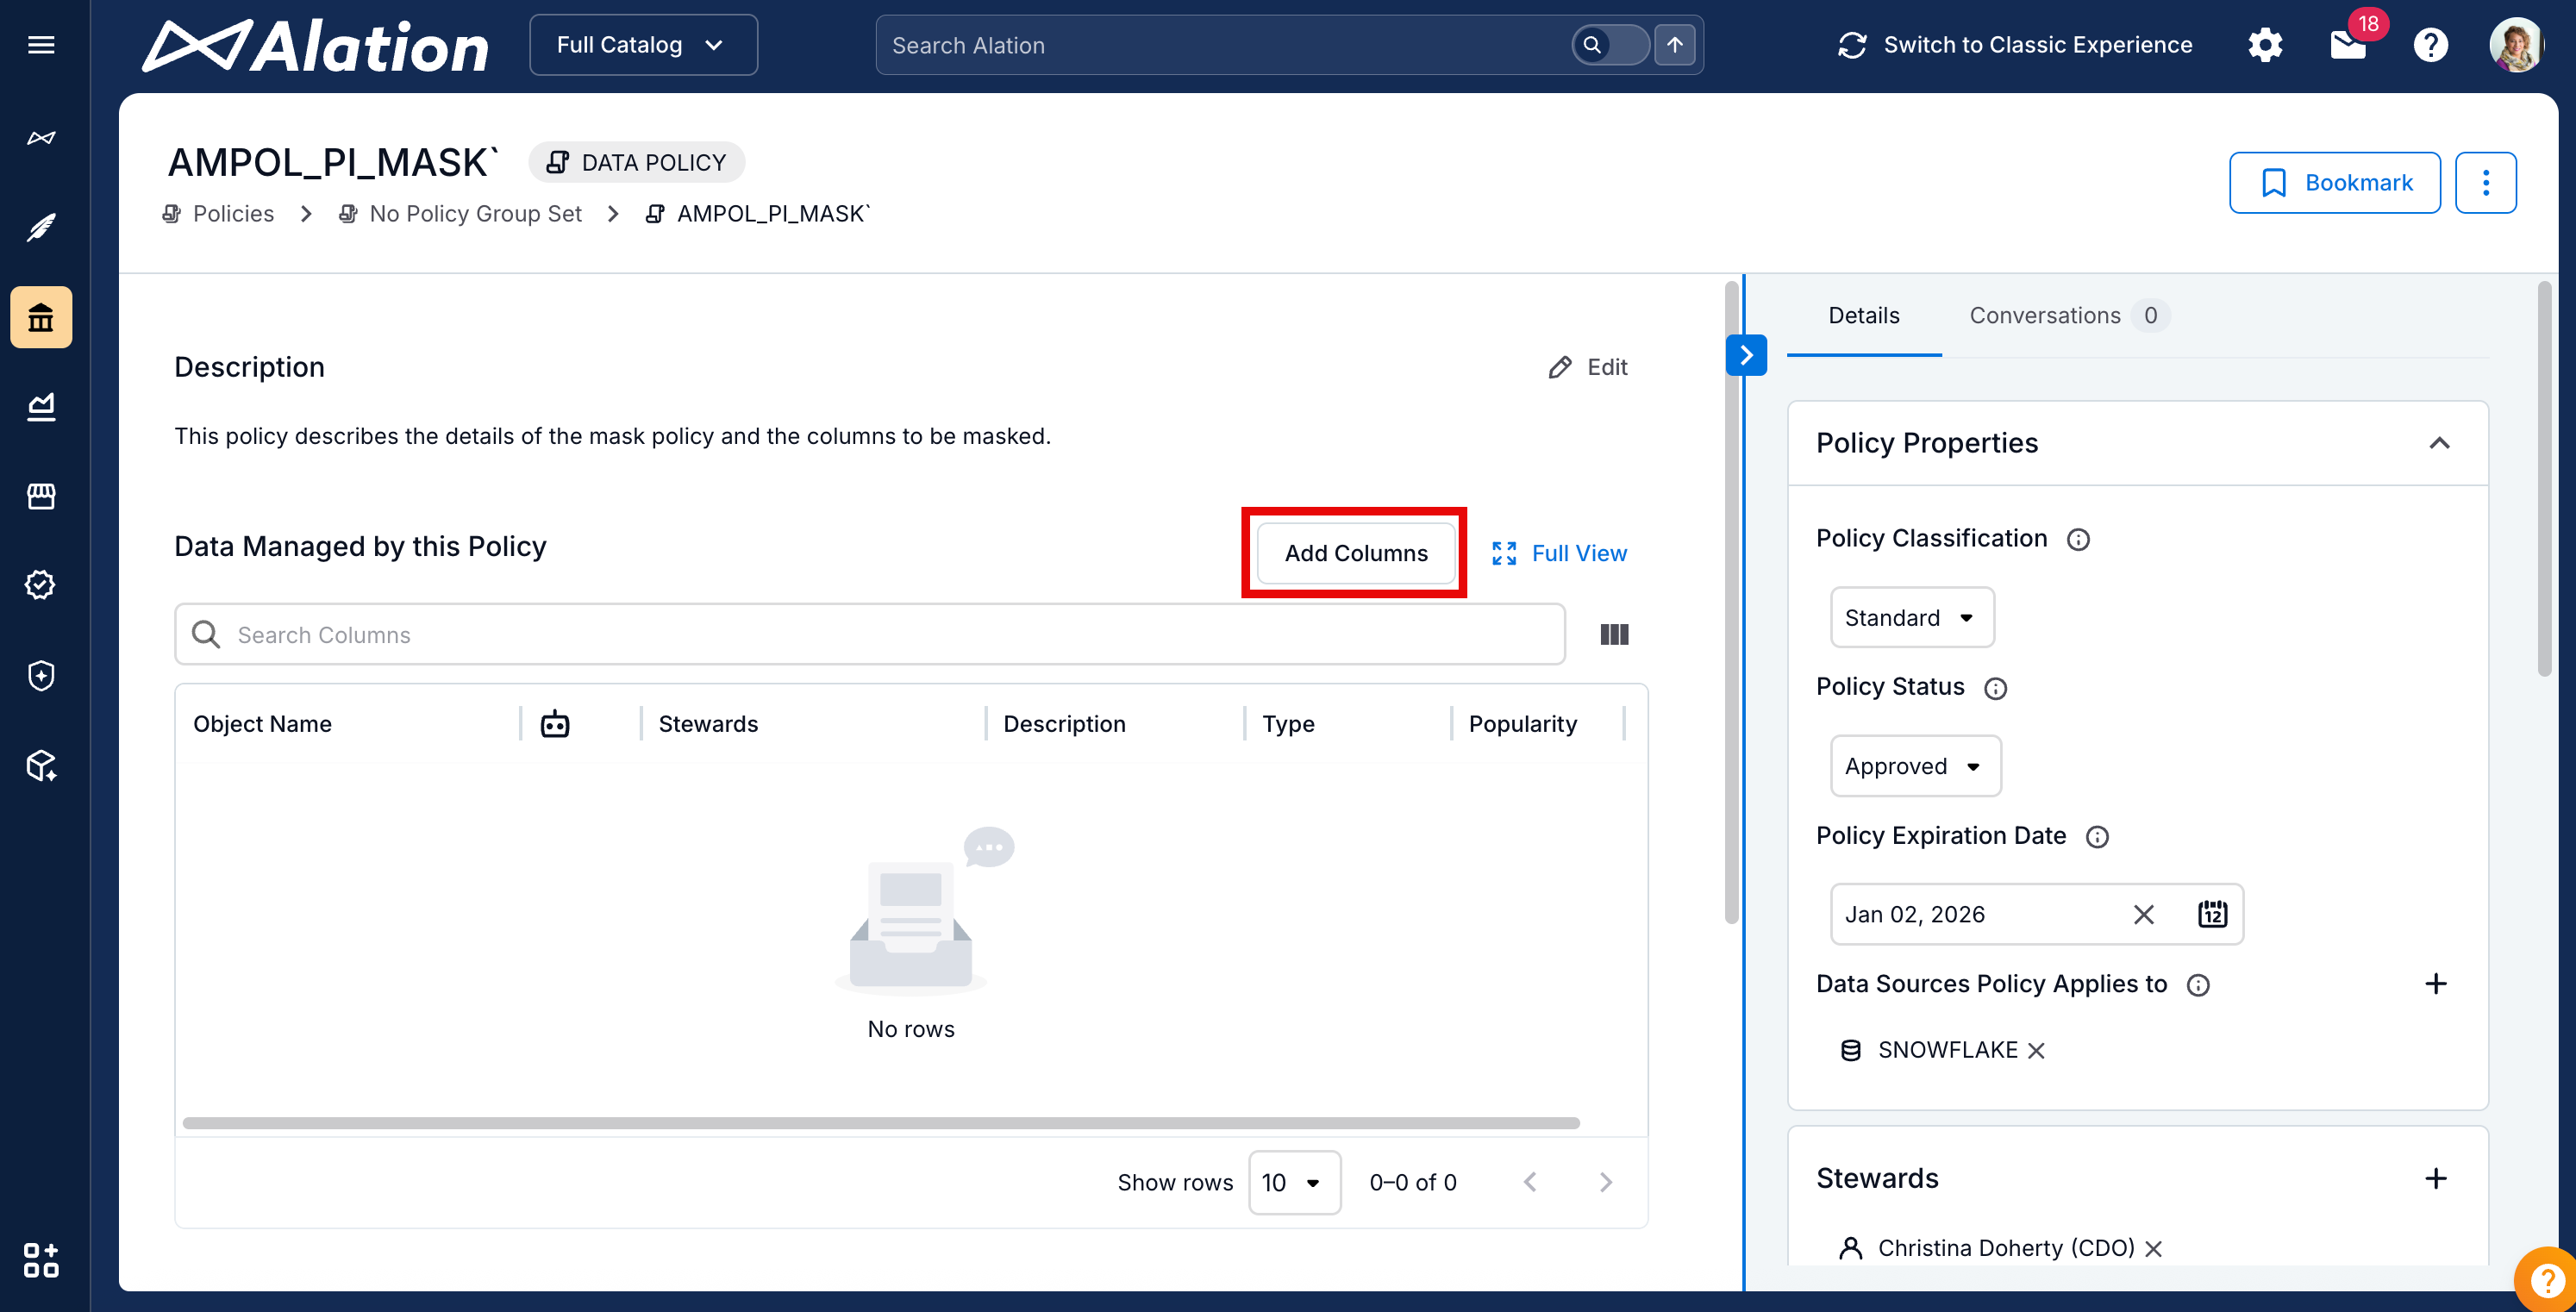Collapse the Policy Properties section
Image resolution: width=2576 pixels, height=1312 pixels.
tap(2439, 443)
